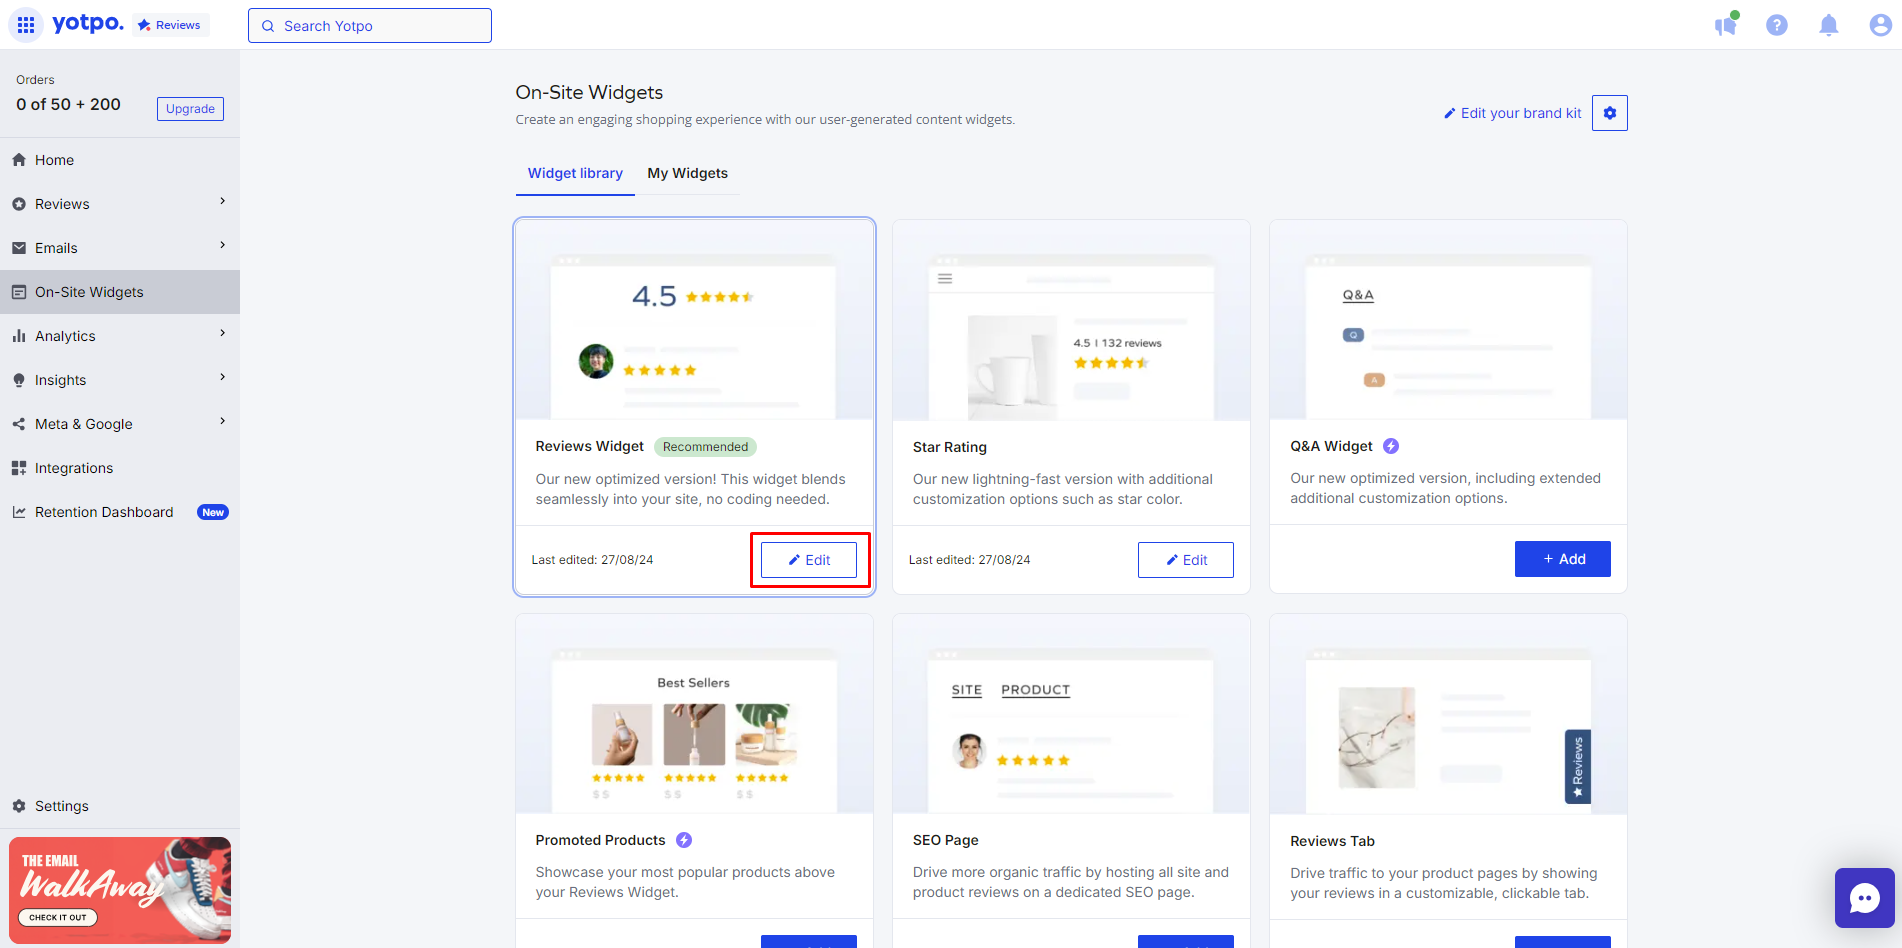This screenshot has width=1902, height=948.
Task: Open Settings at the sidebar bottom
Action: pos(61,806)
